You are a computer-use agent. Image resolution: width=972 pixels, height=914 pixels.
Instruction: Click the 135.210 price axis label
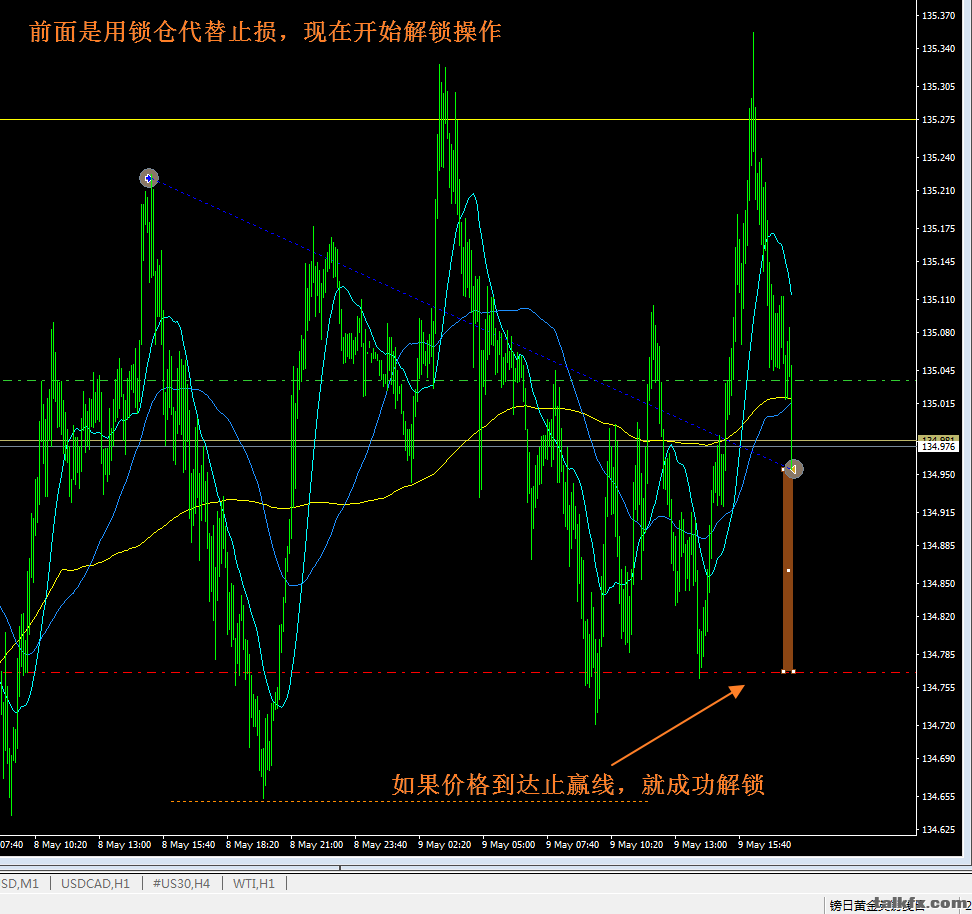pos(939,190)
